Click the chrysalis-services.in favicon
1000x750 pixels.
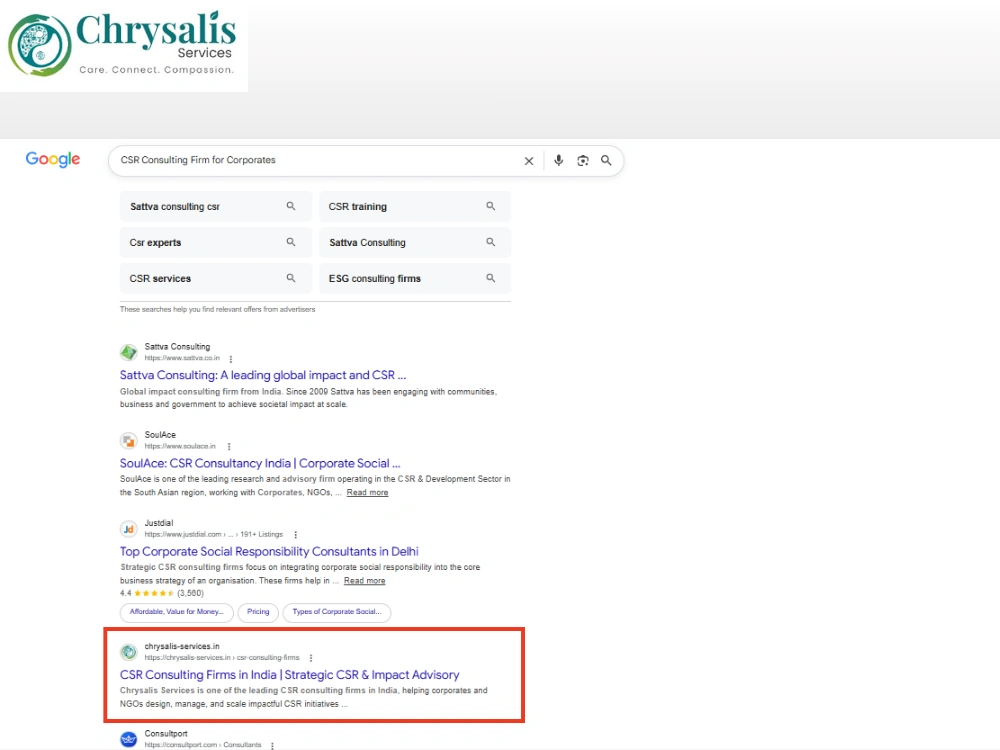(129, 652)
